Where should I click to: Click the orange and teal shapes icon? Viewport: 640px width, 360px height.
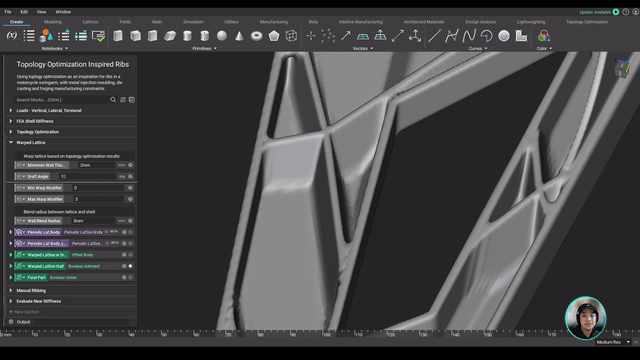click(46, 36)
